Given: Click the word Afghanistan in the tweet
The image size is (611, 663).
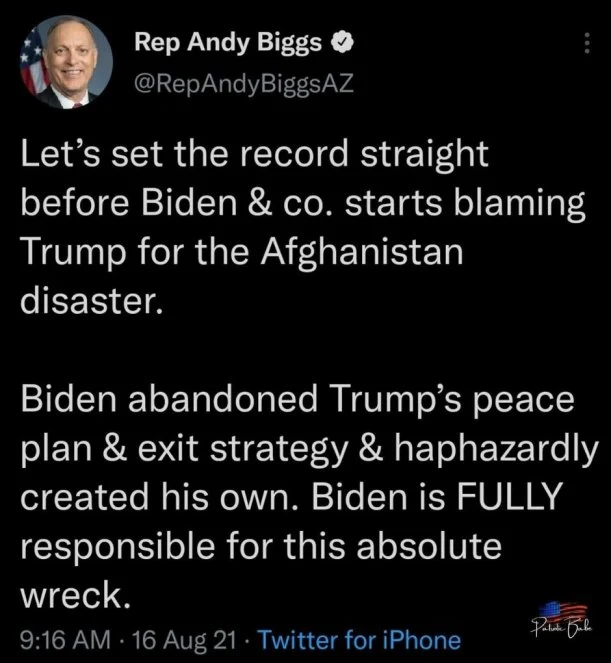Looking at the screenshot, I should click(362, 253).
